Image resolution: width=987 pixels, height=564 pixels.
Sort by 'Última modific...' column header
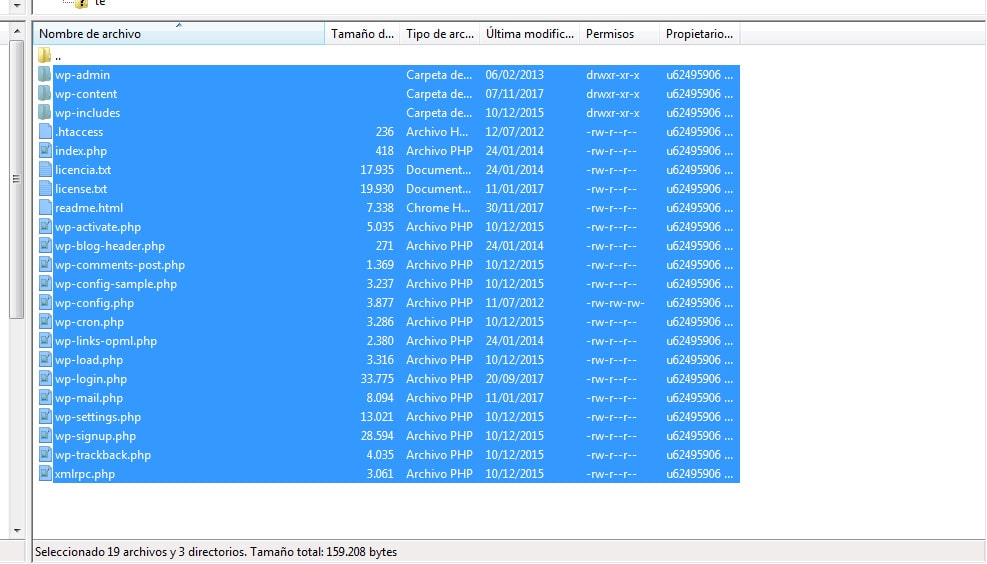[x=528, y=34]
